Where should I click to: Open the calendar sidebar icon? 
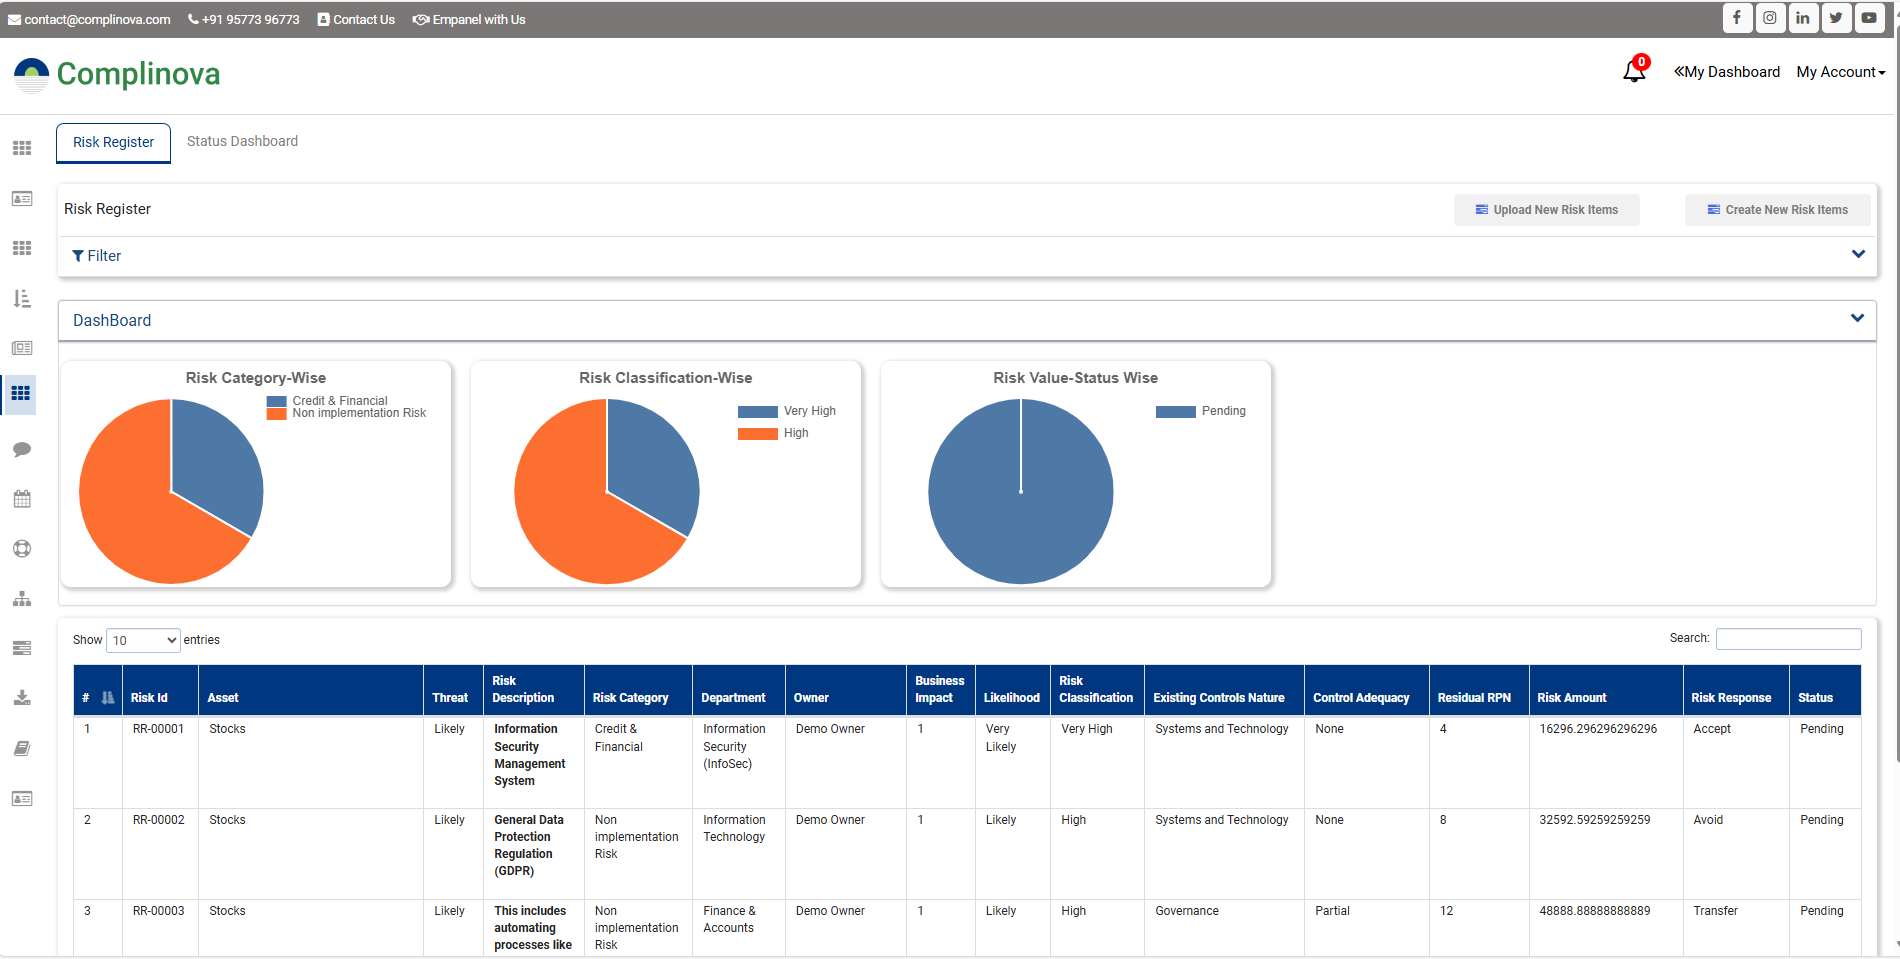point(22,499)
